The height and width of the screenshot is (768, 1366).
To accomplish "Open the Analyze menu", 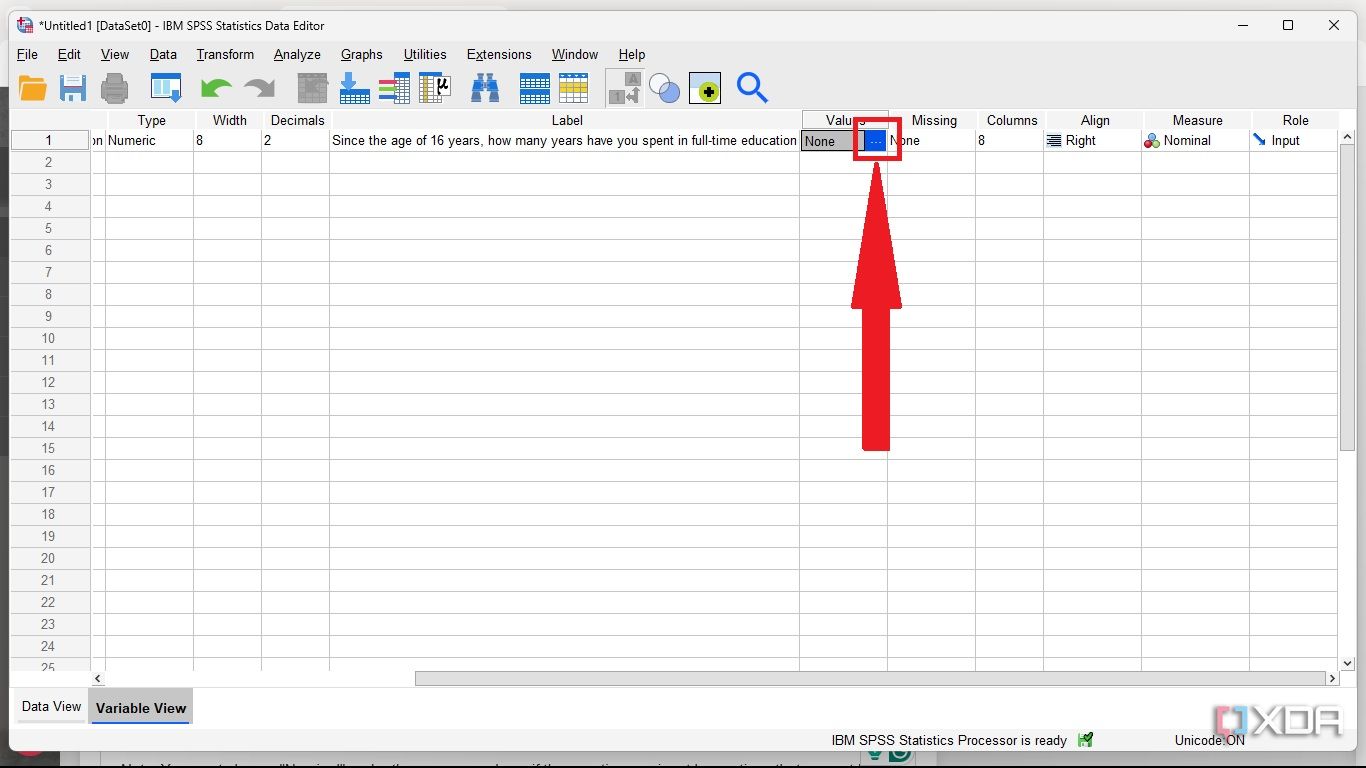I will tap(297, 54).
